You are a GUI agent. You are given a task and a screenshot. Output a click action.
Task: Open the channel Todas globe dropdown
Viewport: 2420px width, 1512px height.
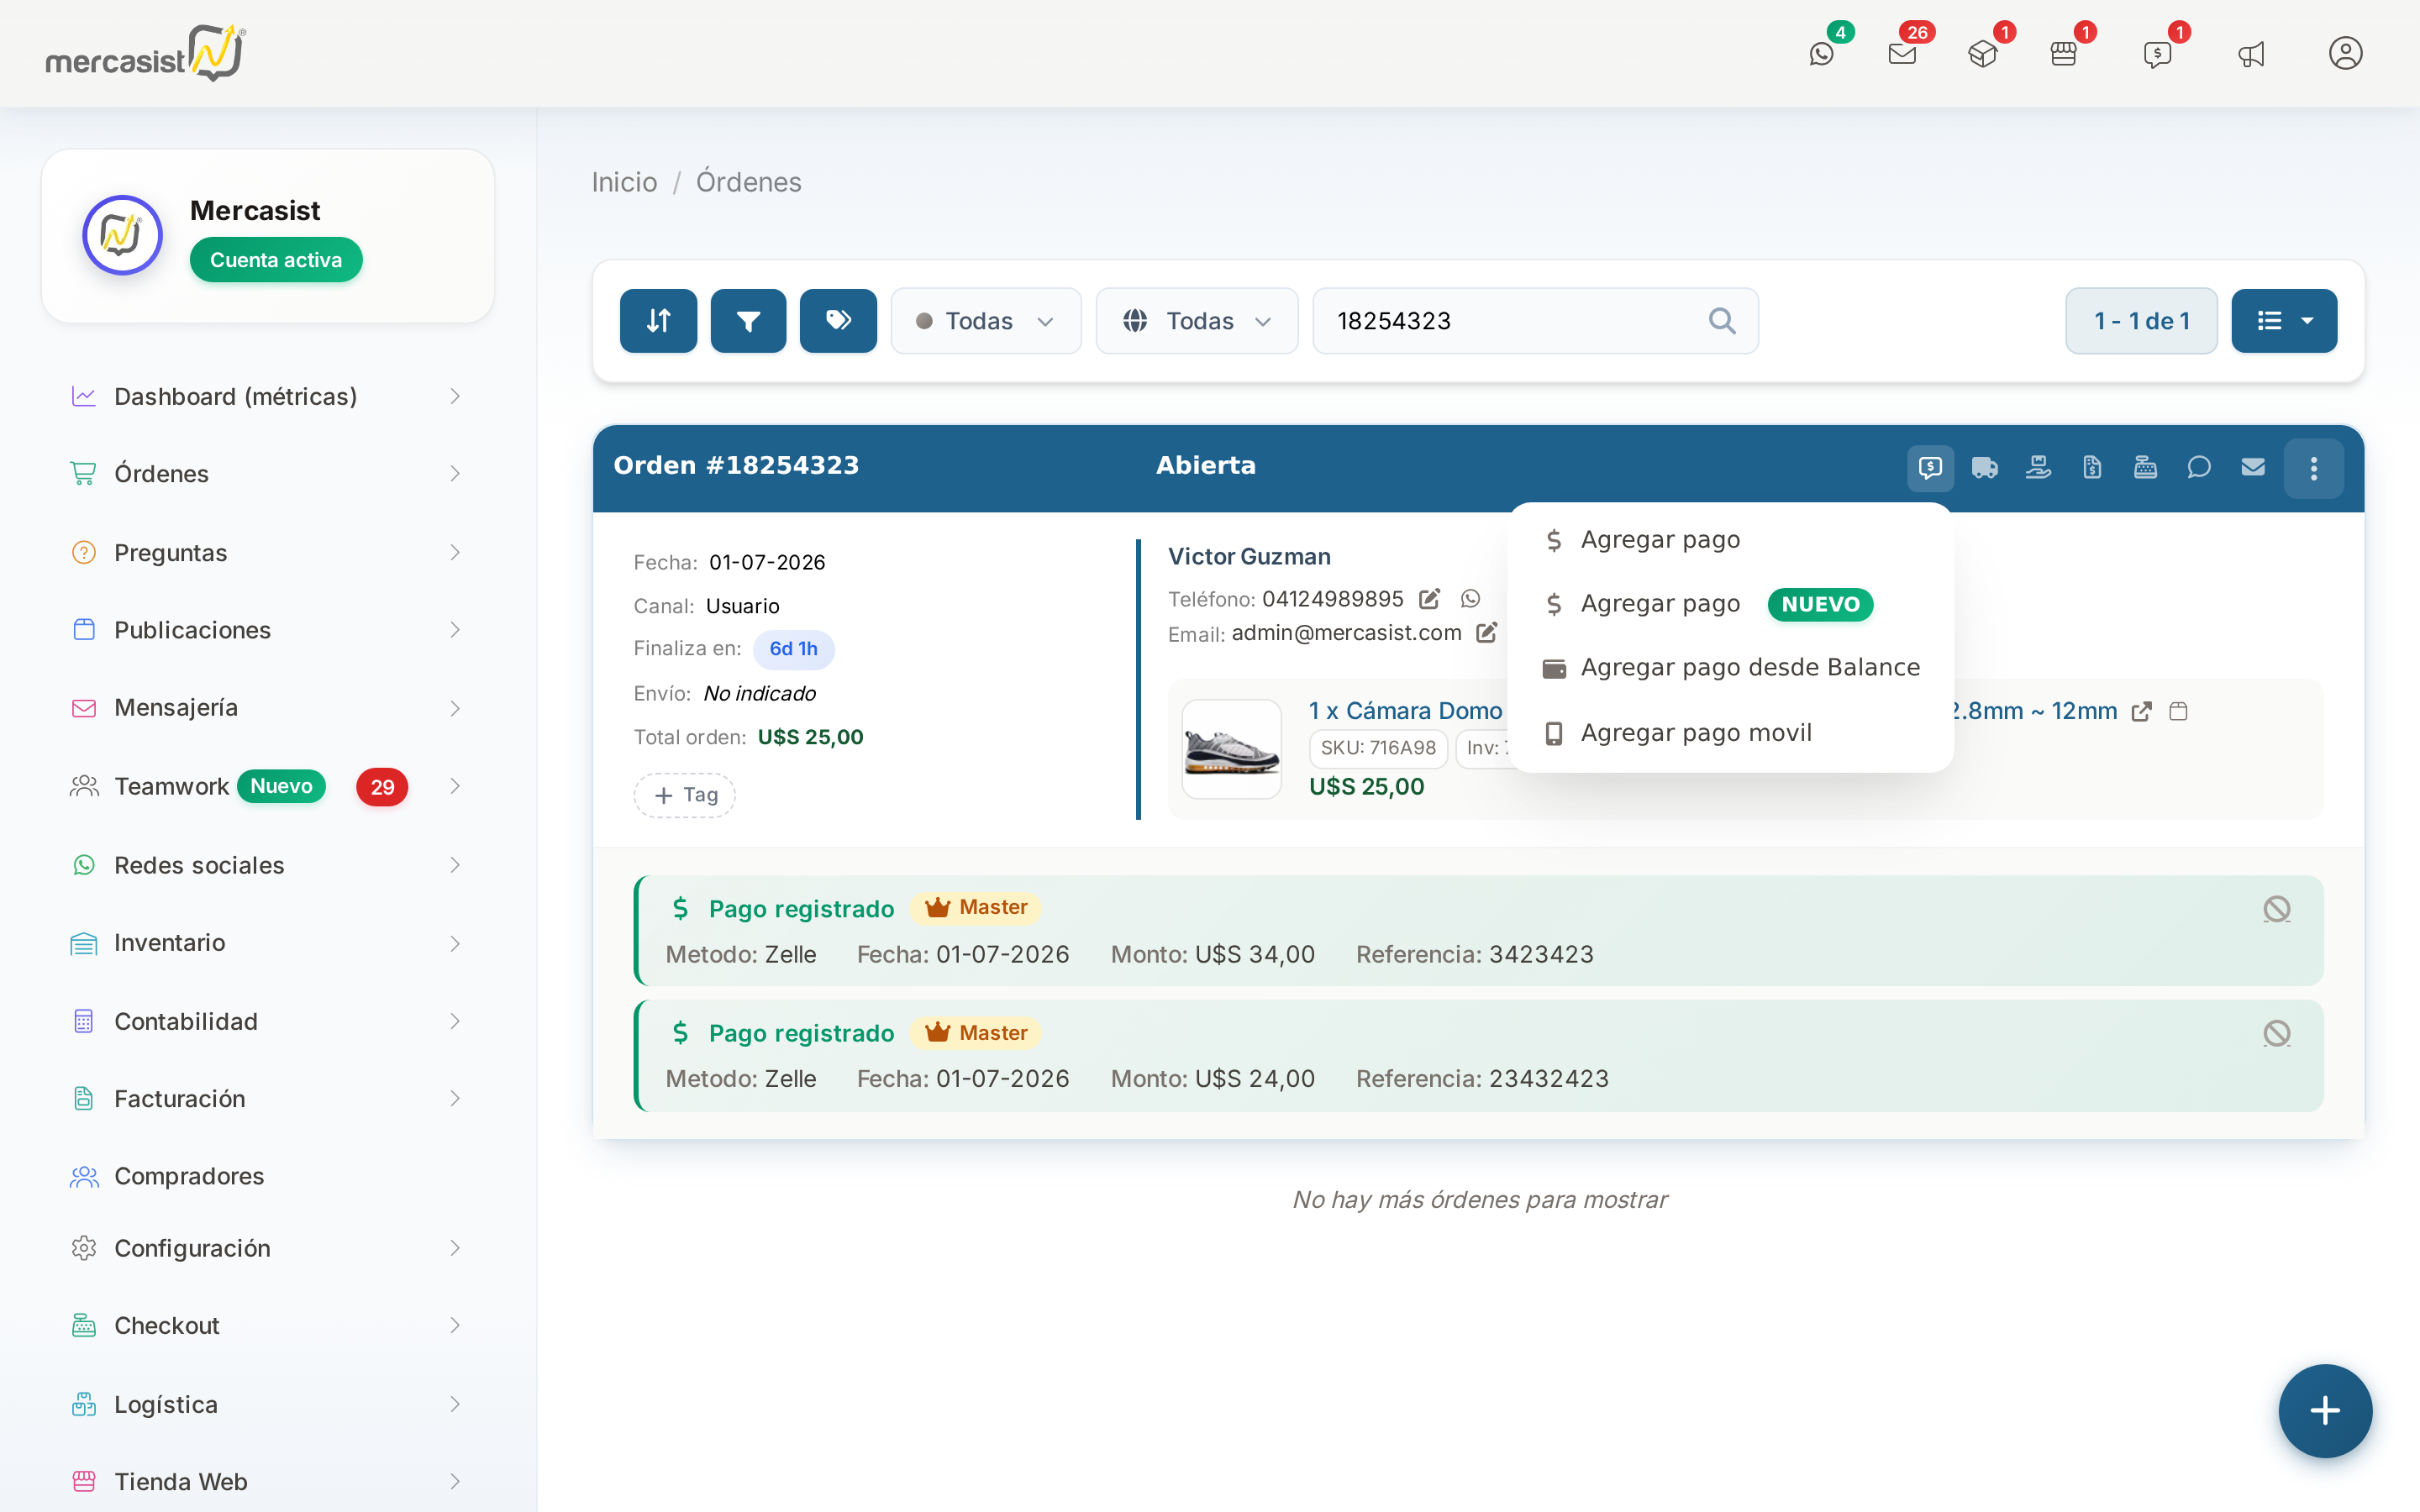[x=1197, y=321]
